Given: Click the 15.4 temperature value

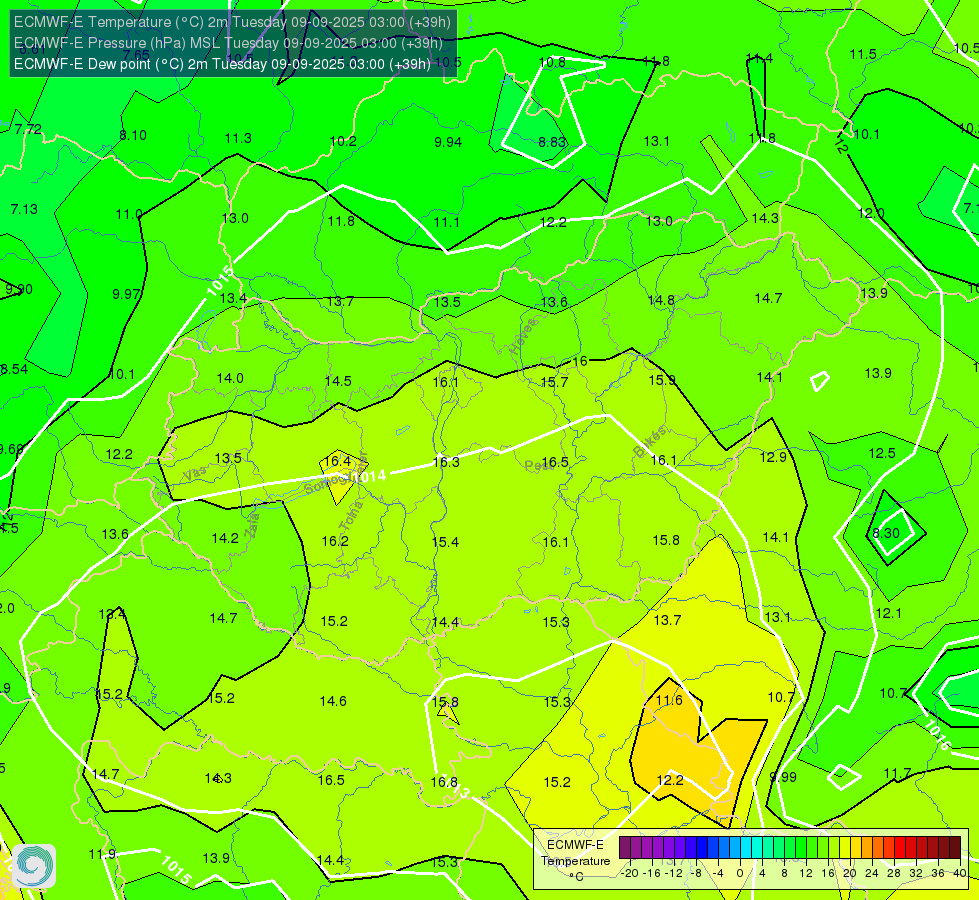Looking at the screenshot, I should coord(445,542).
